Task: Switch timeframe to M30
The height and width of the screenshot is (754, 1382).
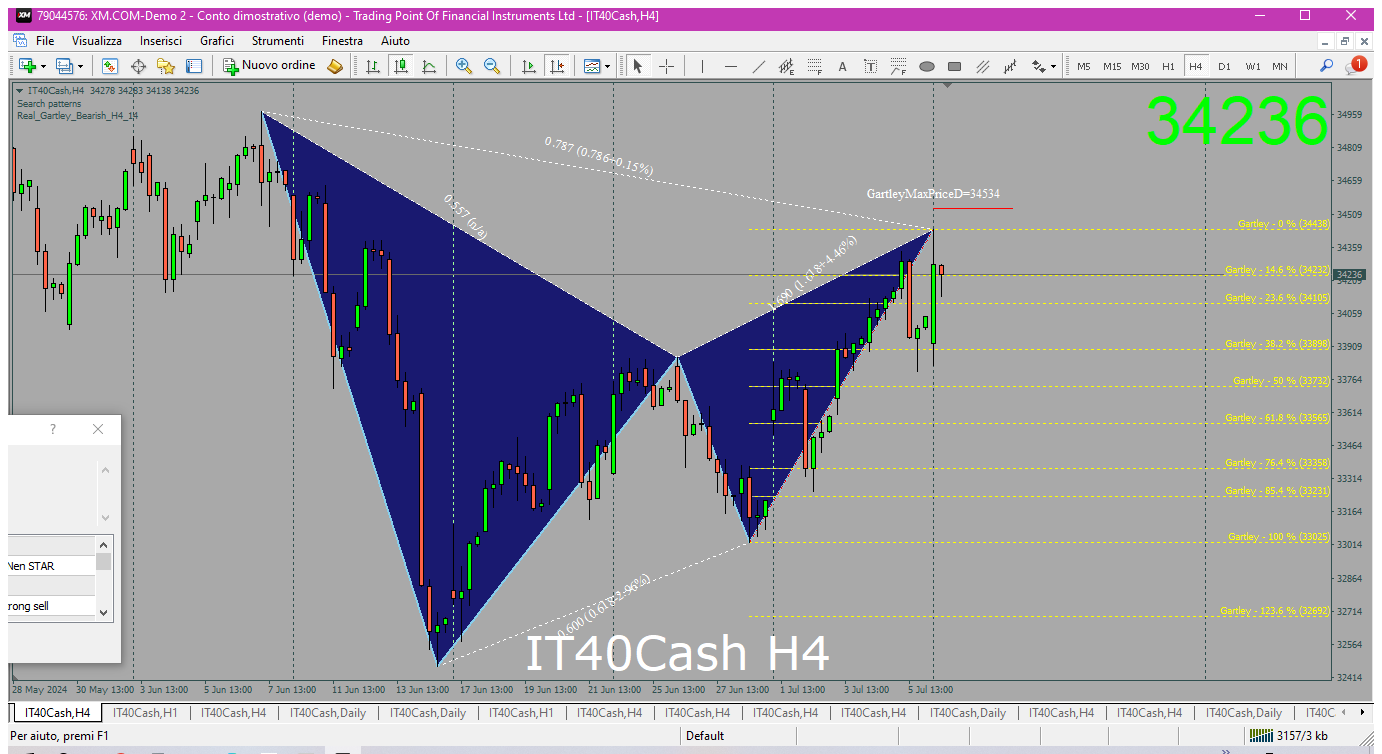Action: pyautogui.click(x=1140, y=66)
